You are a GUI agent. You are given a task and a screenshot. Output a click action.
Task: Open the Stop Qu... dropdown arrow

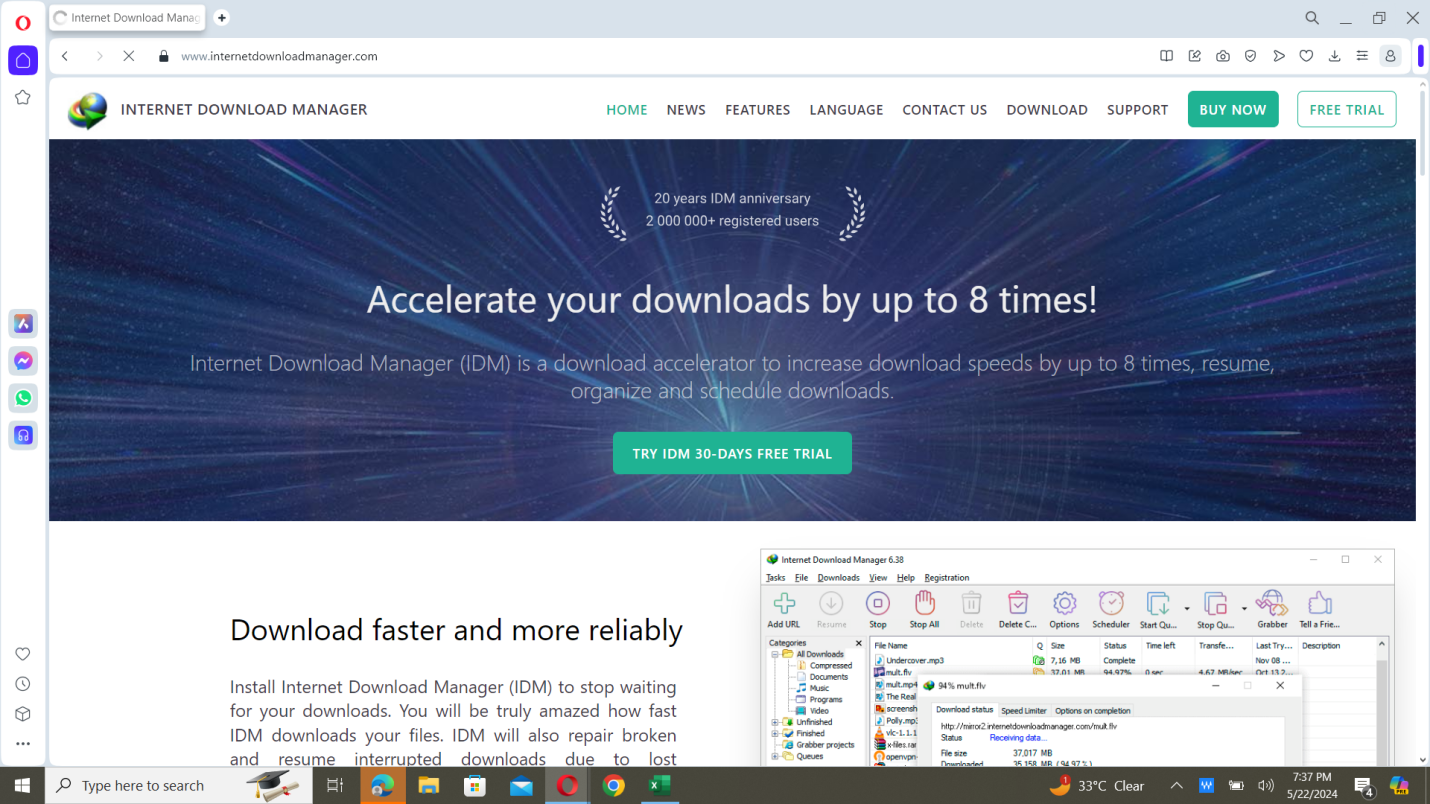[x=1243, y=608]
